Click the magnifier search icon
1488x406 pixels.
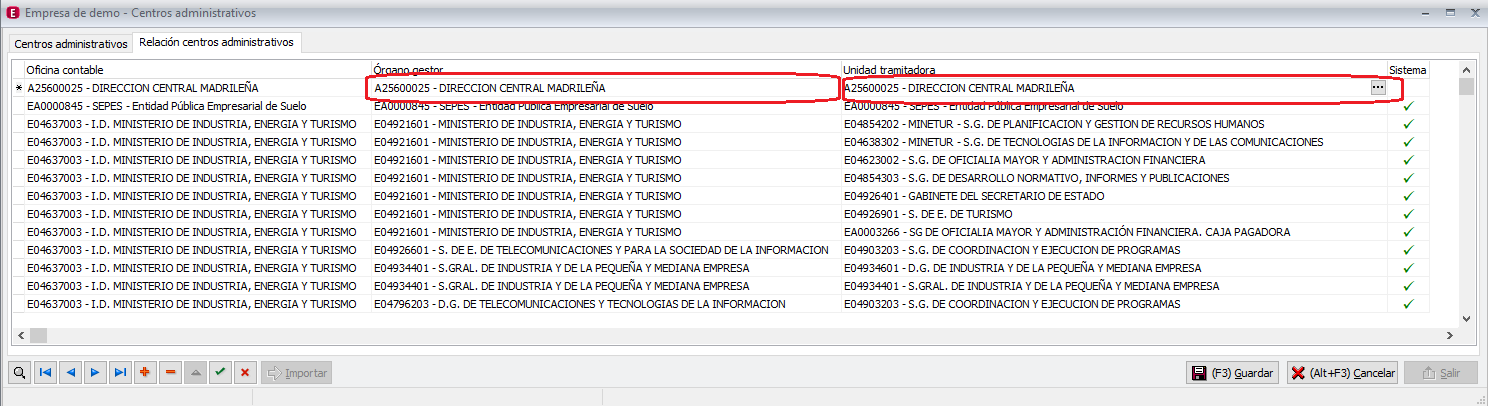pyautogui.click(x=20, y=372)
